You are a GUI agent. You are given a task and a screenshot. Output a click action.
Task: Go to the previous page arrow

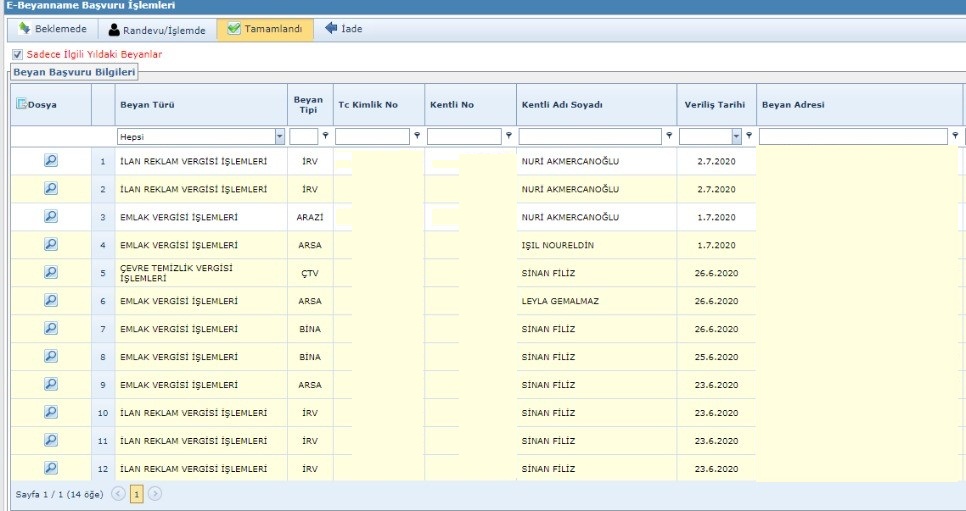point(118,494)
